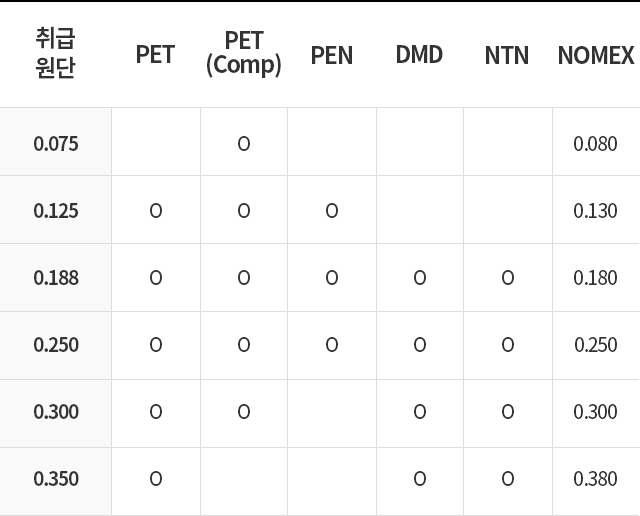This screenshot has width=640, height=516.
Task: Click the 0.188 thickness row label
Action: (x=56, y=278)
